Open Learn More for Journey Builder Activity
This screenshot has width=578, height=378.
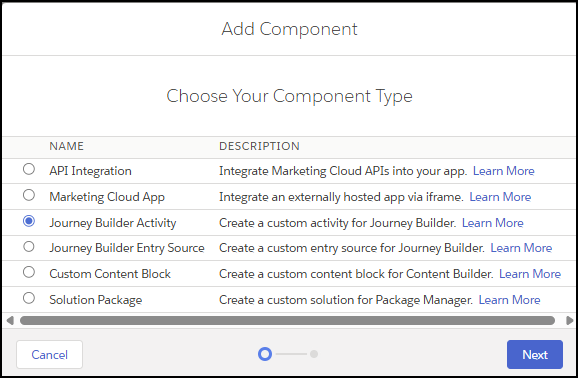(493, 223)
